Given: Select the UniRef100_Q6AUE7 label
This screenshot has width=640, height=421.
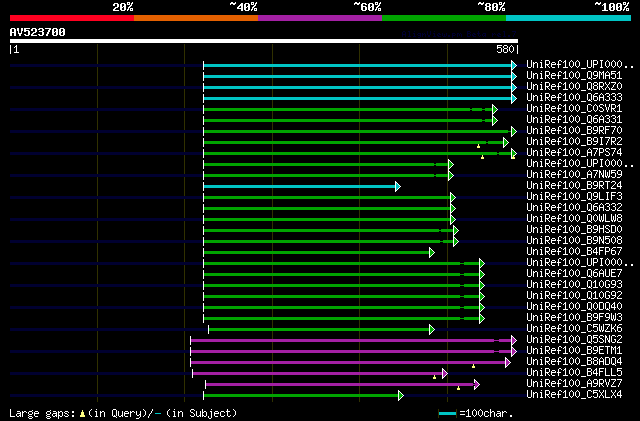Looking at the screenshot, I should [574, 274].
